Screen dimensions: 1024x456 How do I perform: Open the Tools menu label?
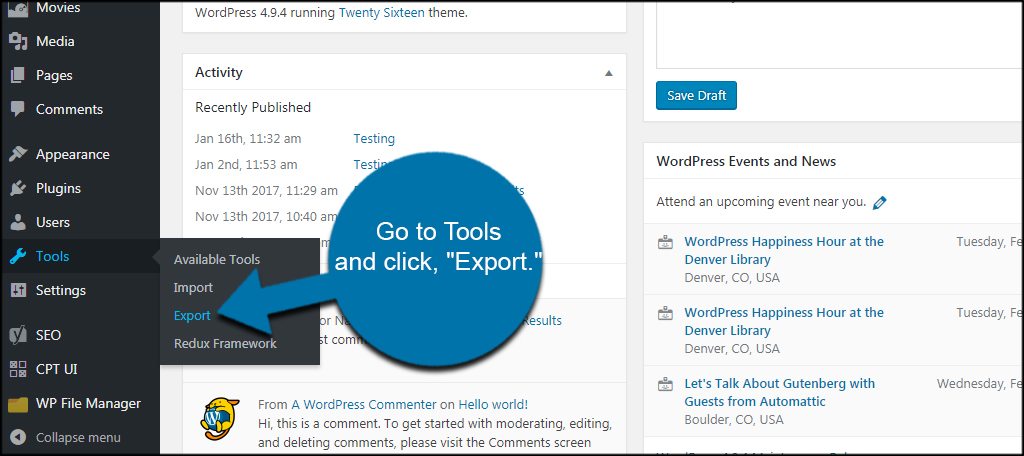(52, 256)
